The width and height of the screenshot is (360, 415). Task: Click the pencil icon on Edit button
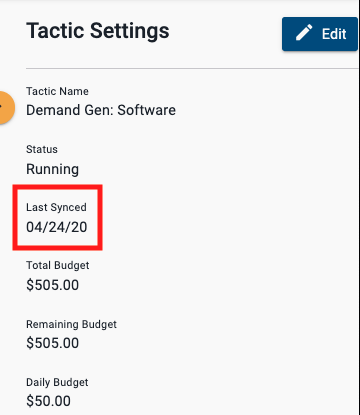tap(304, 33)
